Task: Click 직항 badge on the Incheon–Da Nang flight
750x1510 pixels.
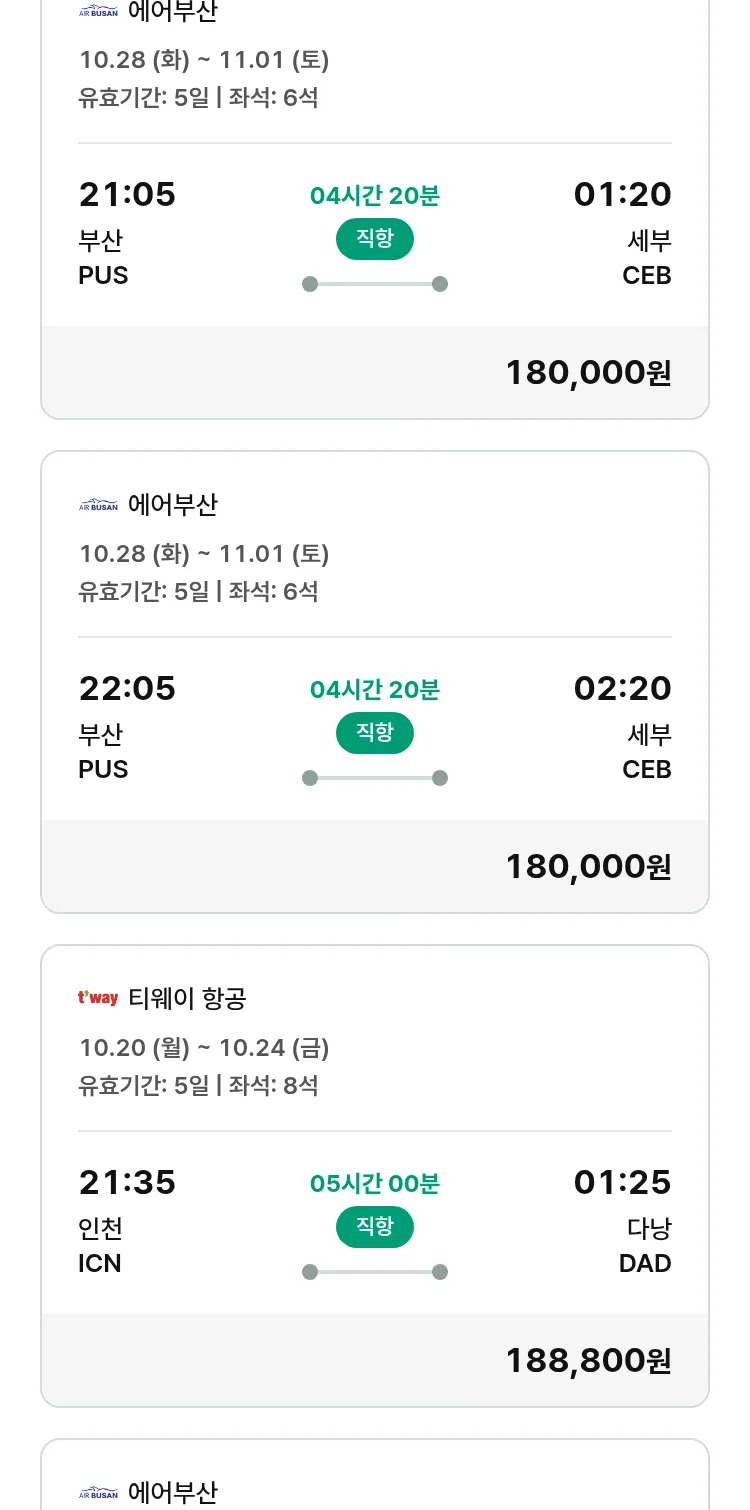Action: pyautogui.click(x=374, y=1227)
